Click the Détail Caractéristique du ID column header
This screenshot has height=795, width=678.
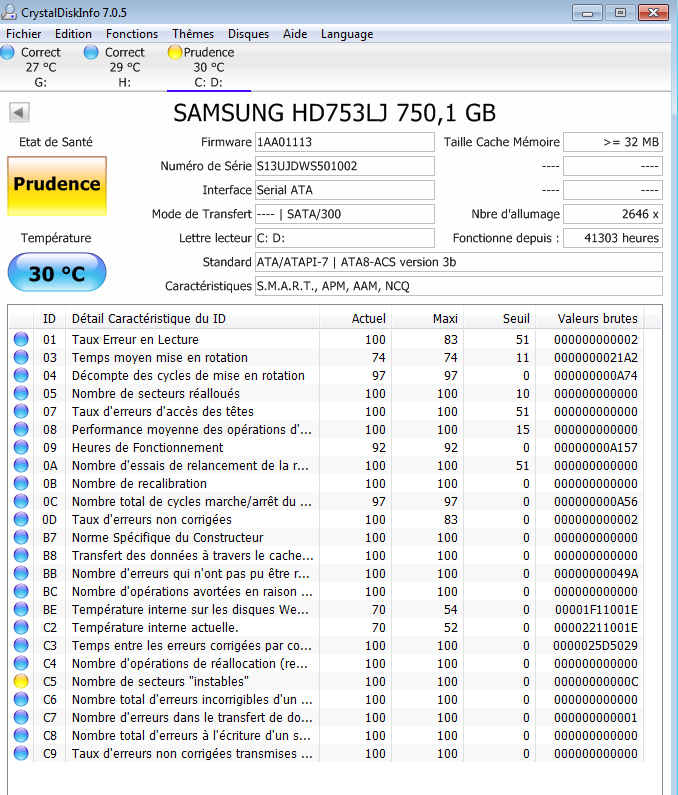(193, 318)
